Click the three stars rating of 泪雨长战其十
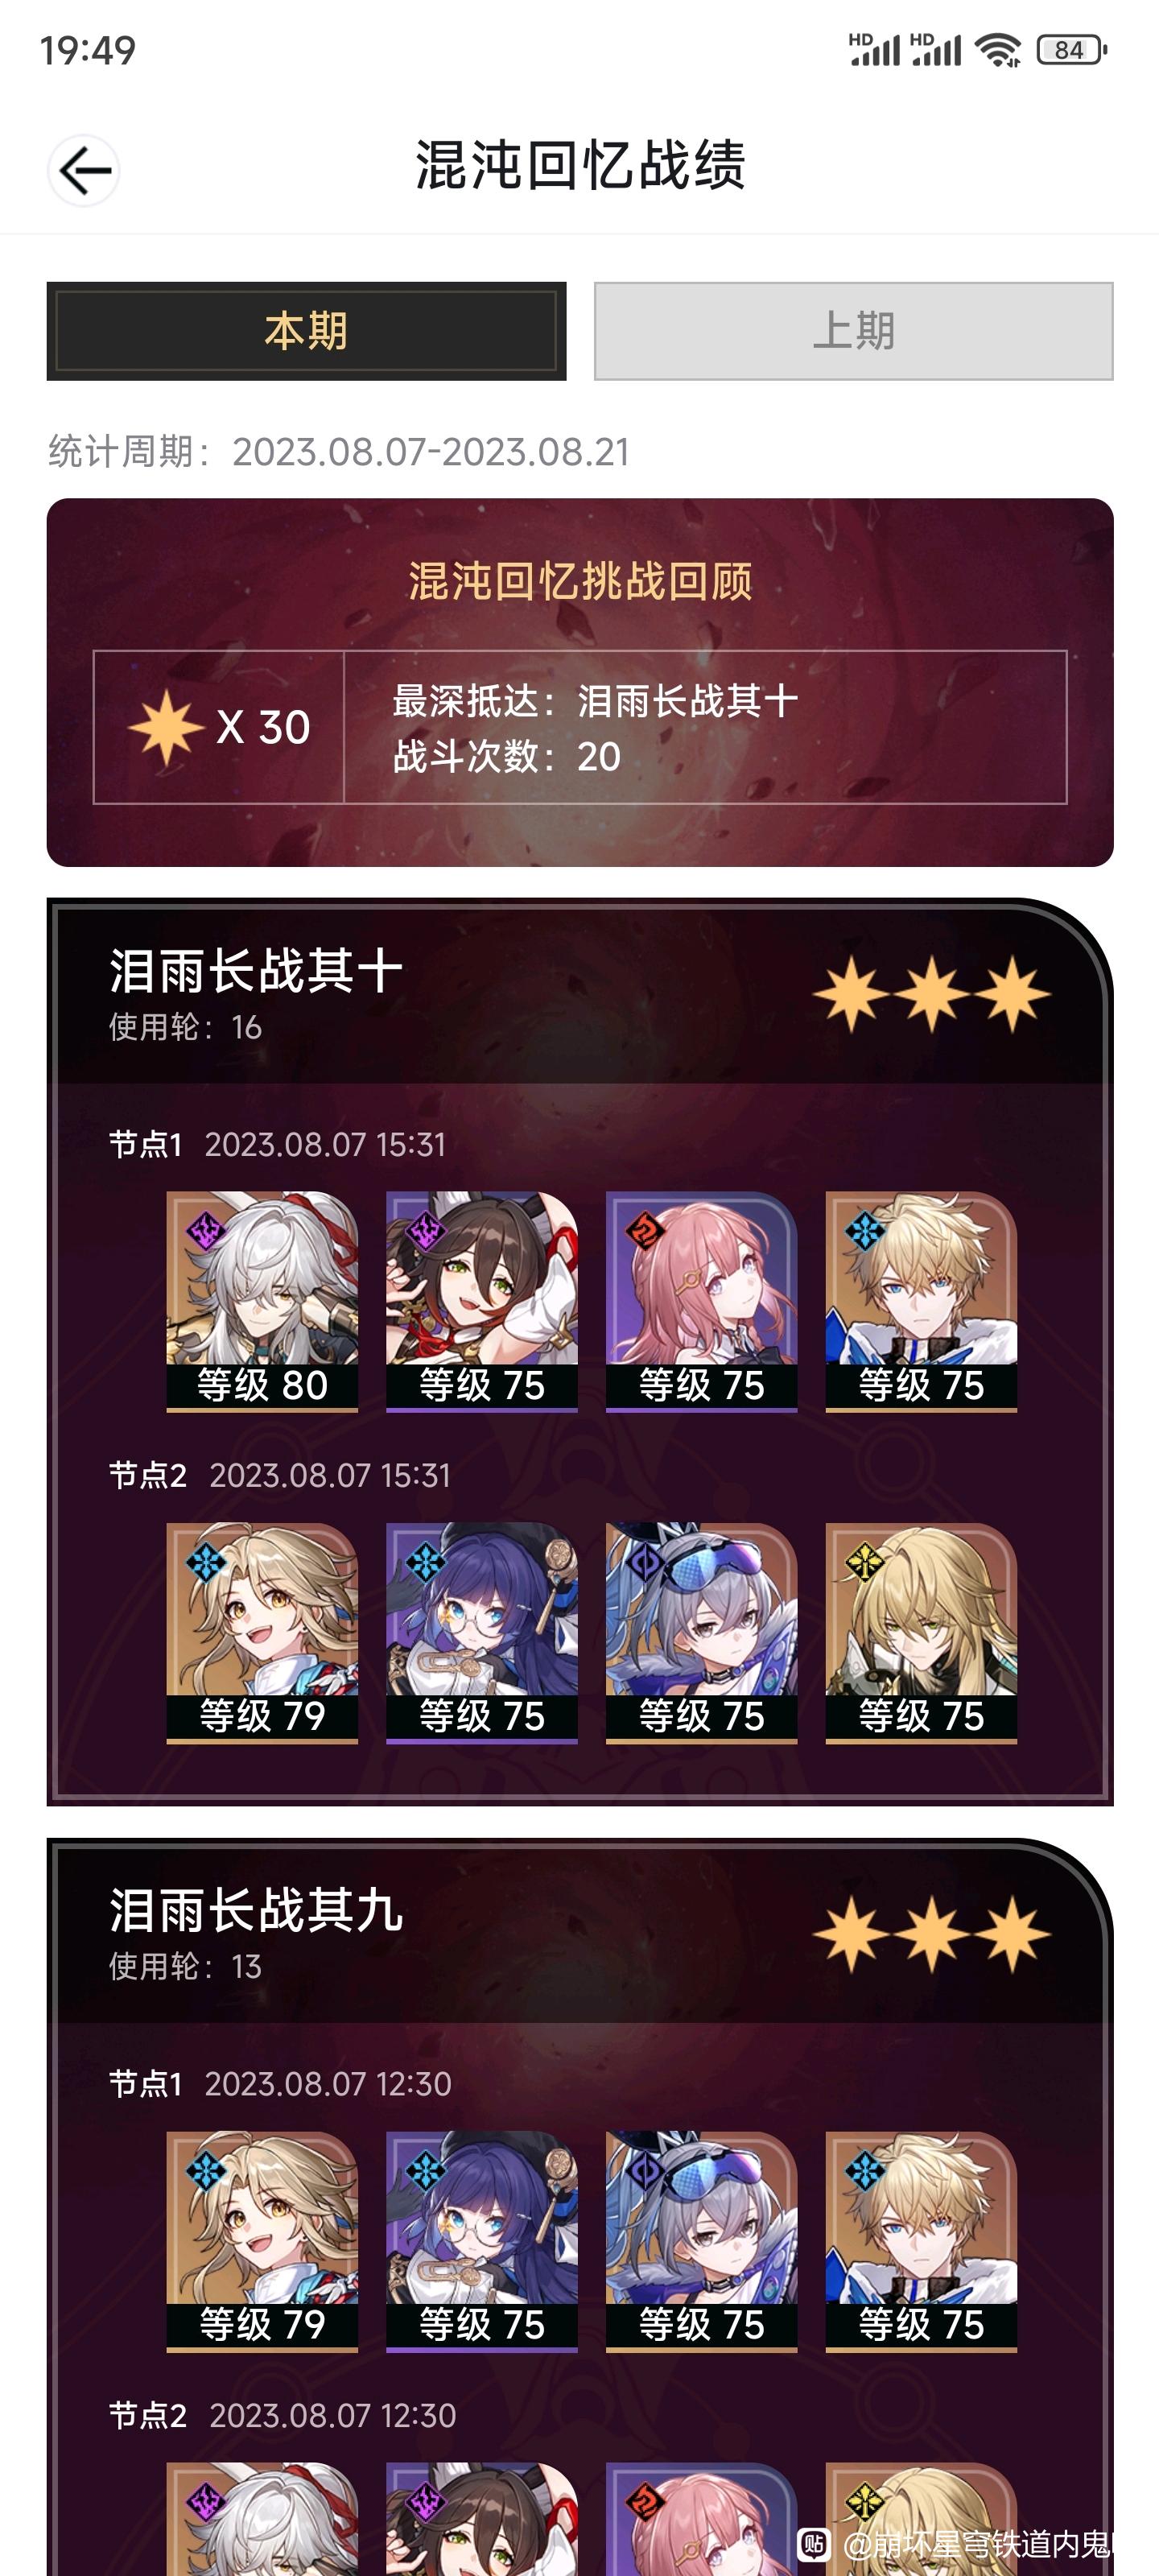The width and height of the screenshot is (1159, 2576). (931, 994)
